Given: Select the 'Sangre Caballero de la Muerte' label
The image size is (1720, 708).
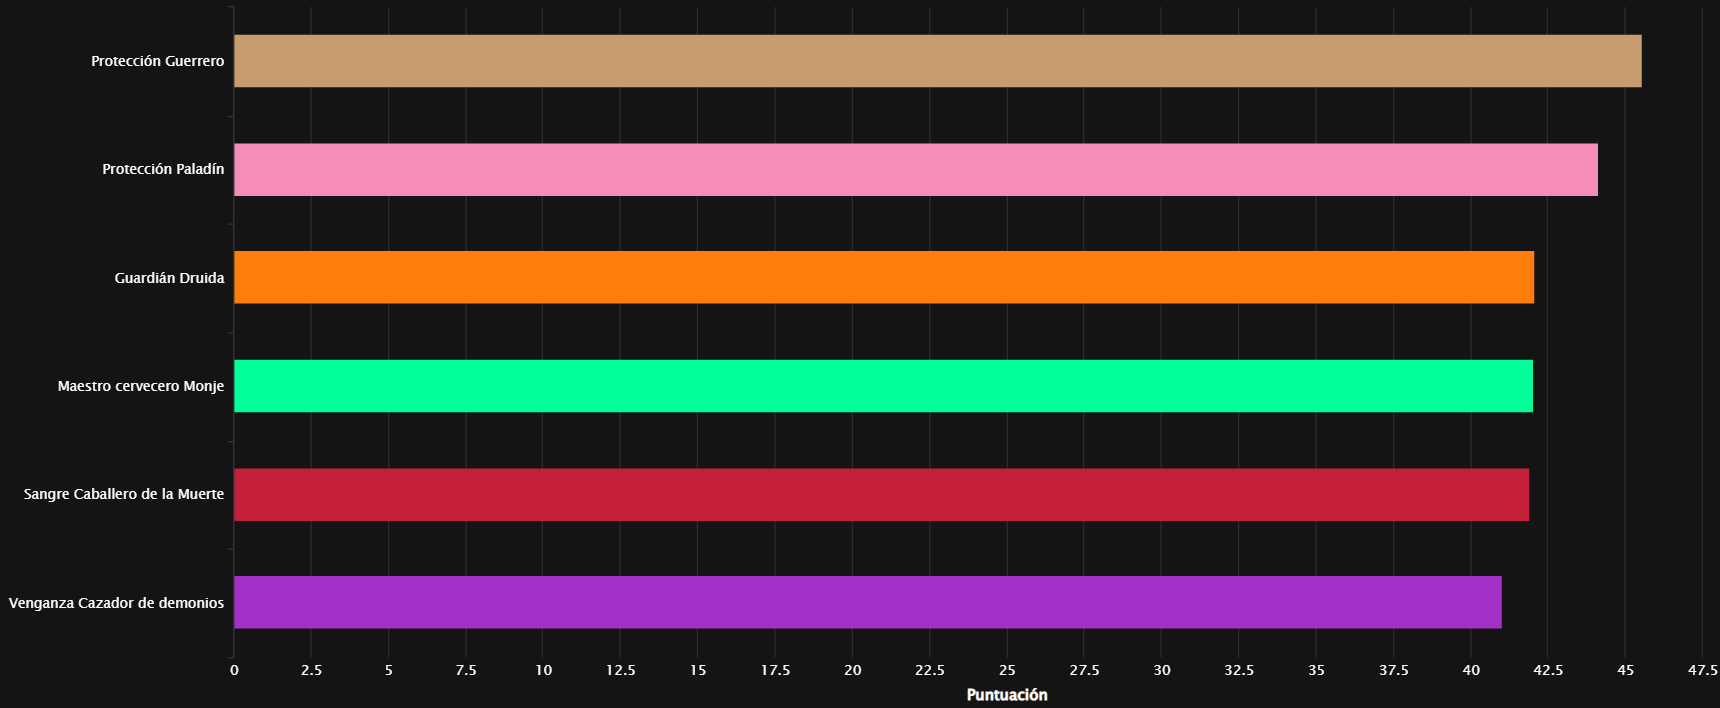Looking at the screenshot, I should [124, 494].
